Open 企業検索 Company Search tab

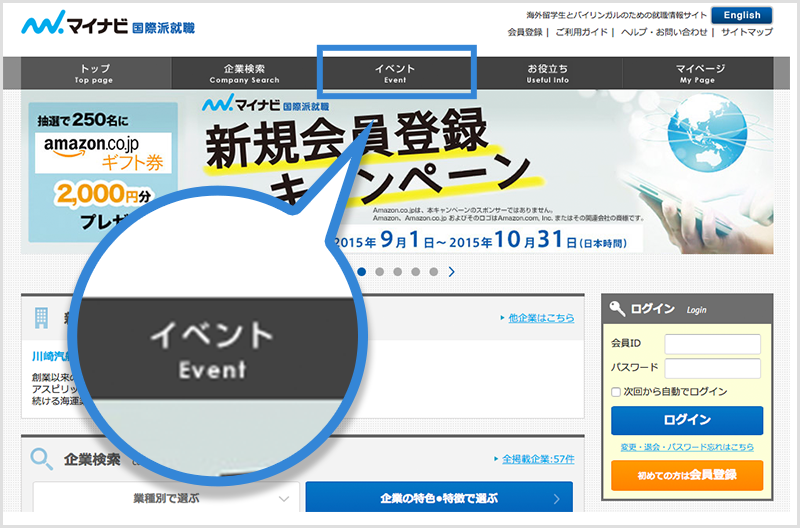(x=244, y=73)
